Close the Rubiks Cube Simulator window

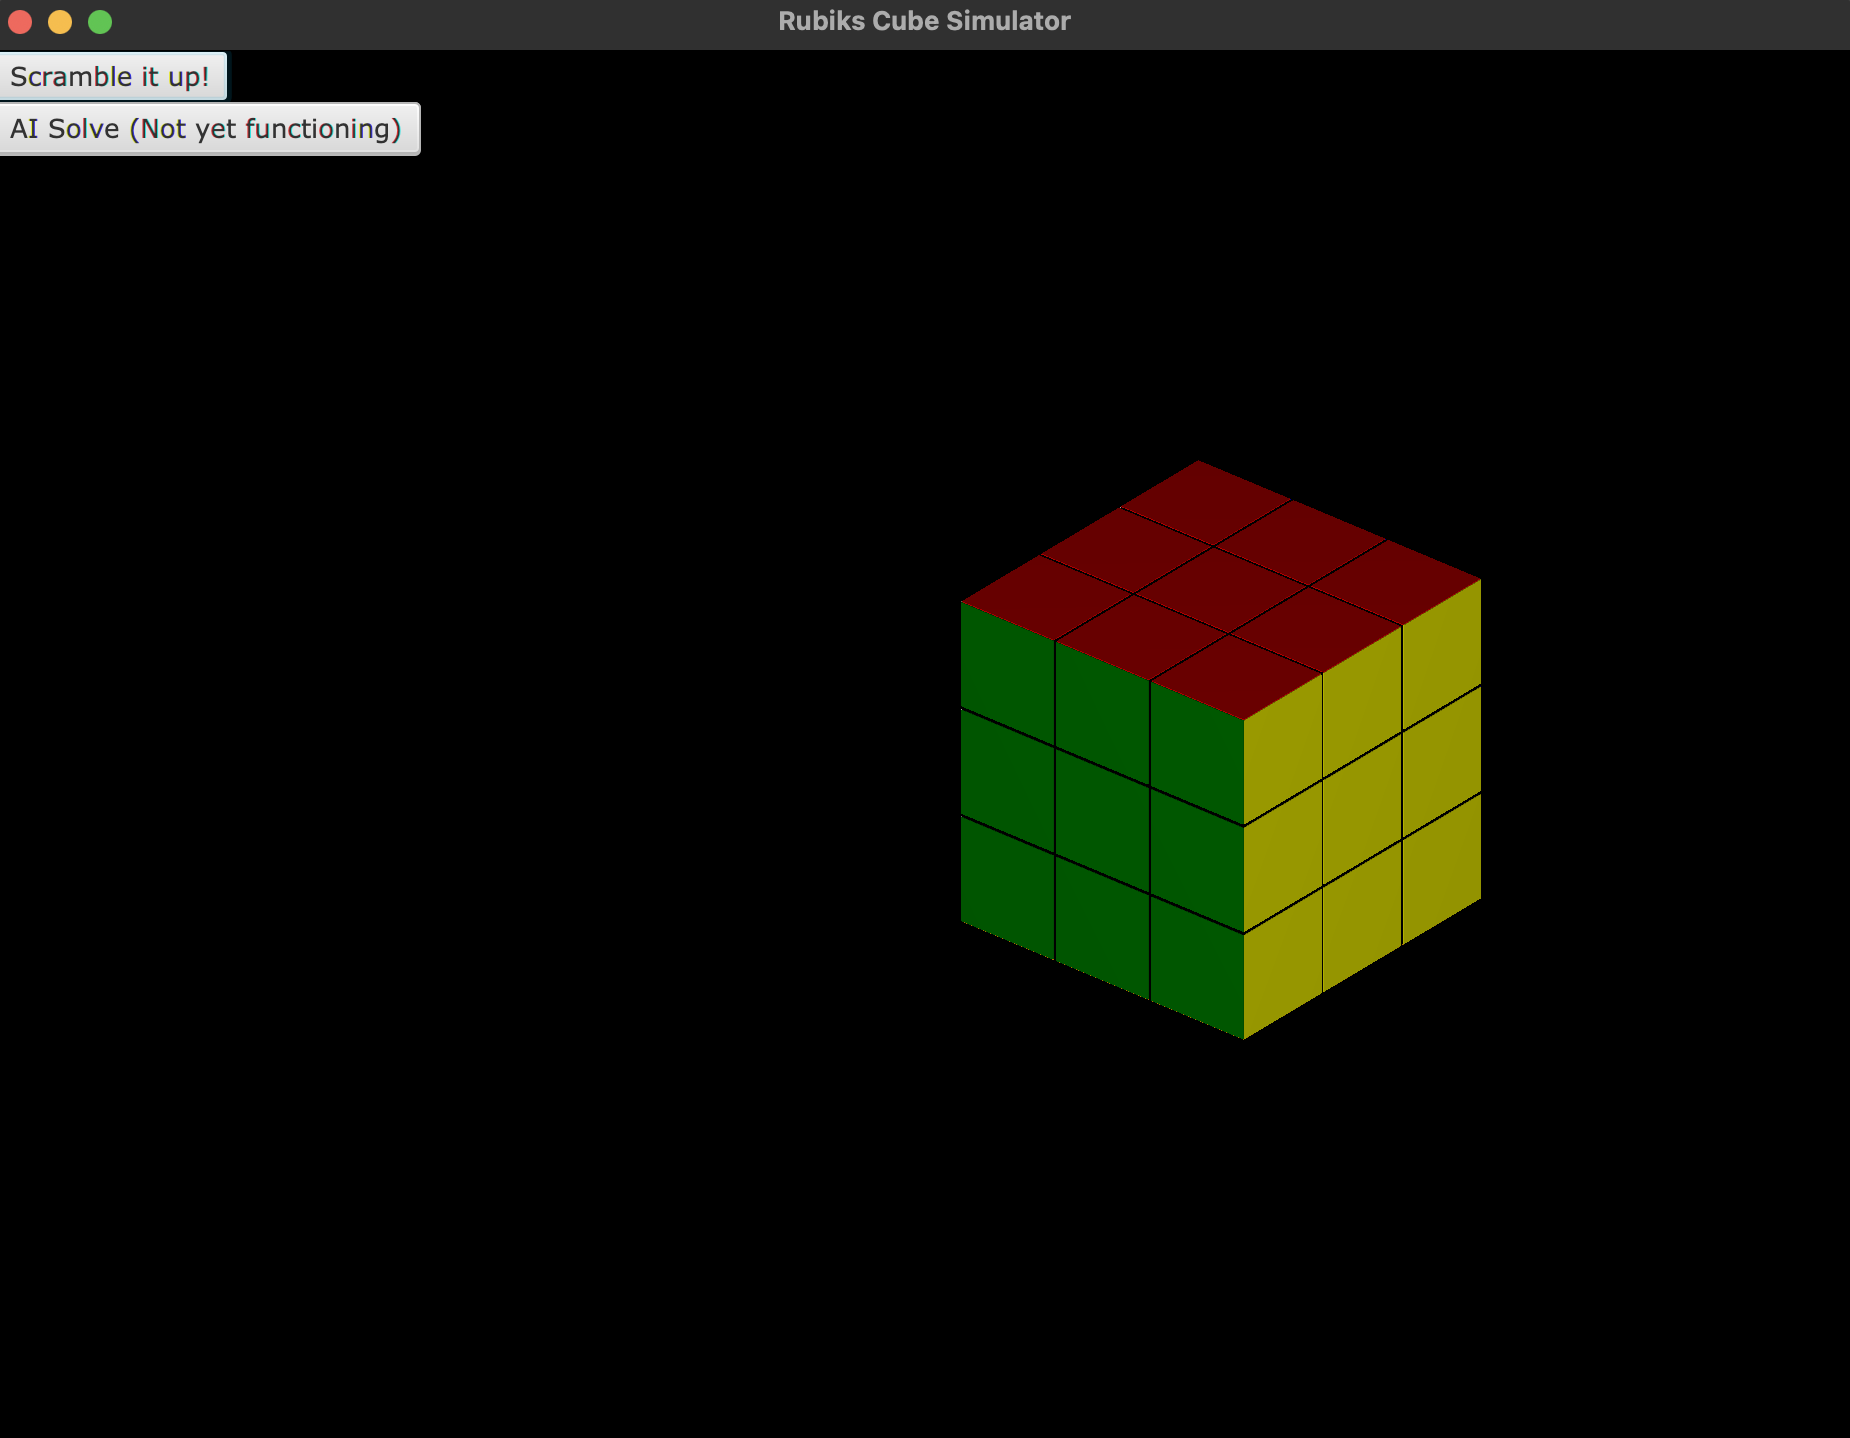(x=20, y=21)
